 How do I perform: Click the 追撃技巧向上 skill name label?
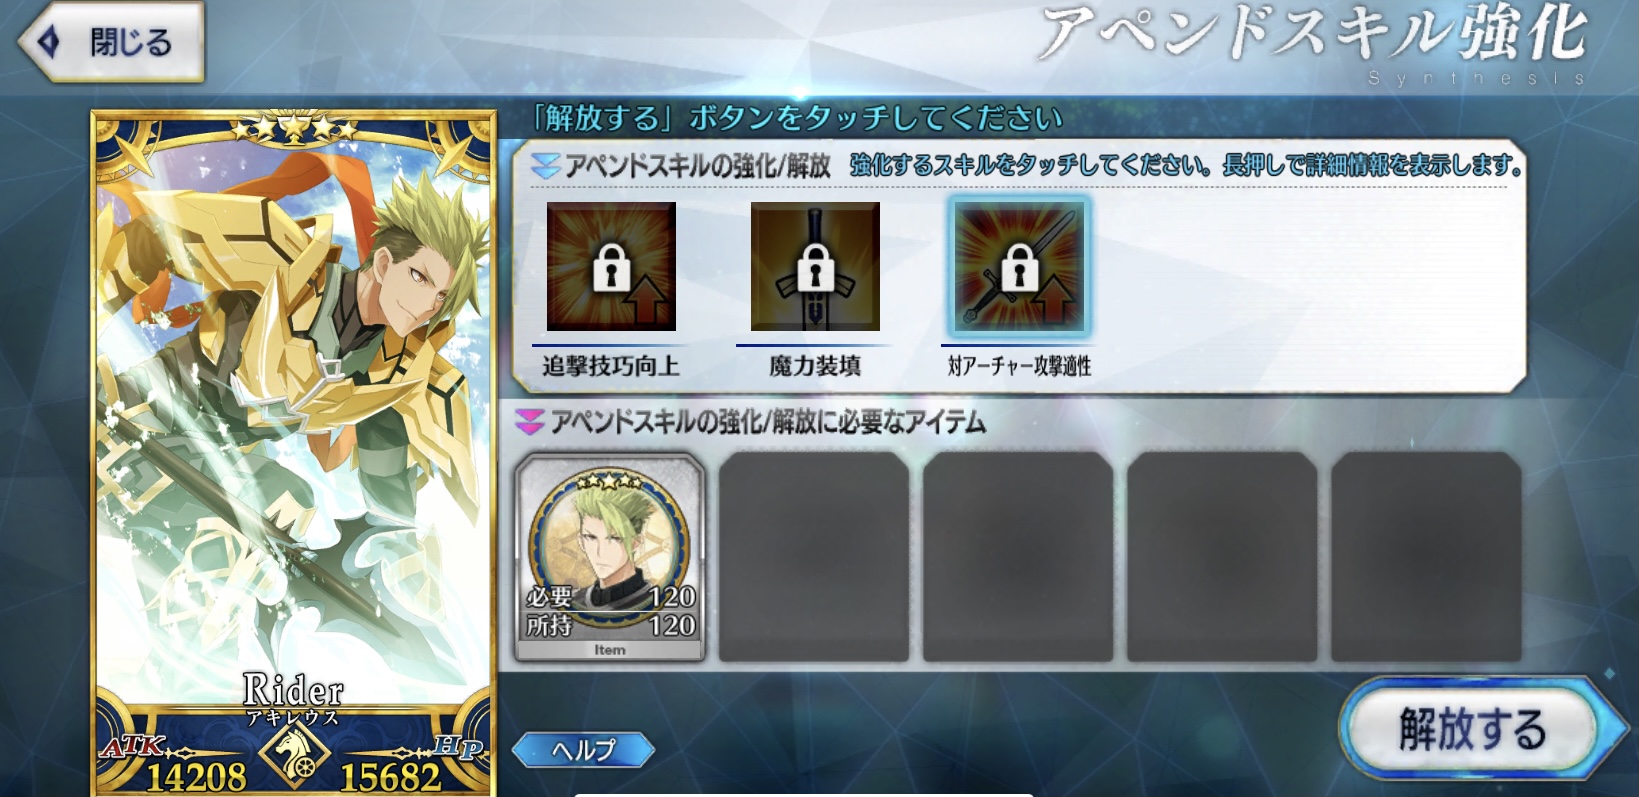pyautogui.click(x=611, y=366)
